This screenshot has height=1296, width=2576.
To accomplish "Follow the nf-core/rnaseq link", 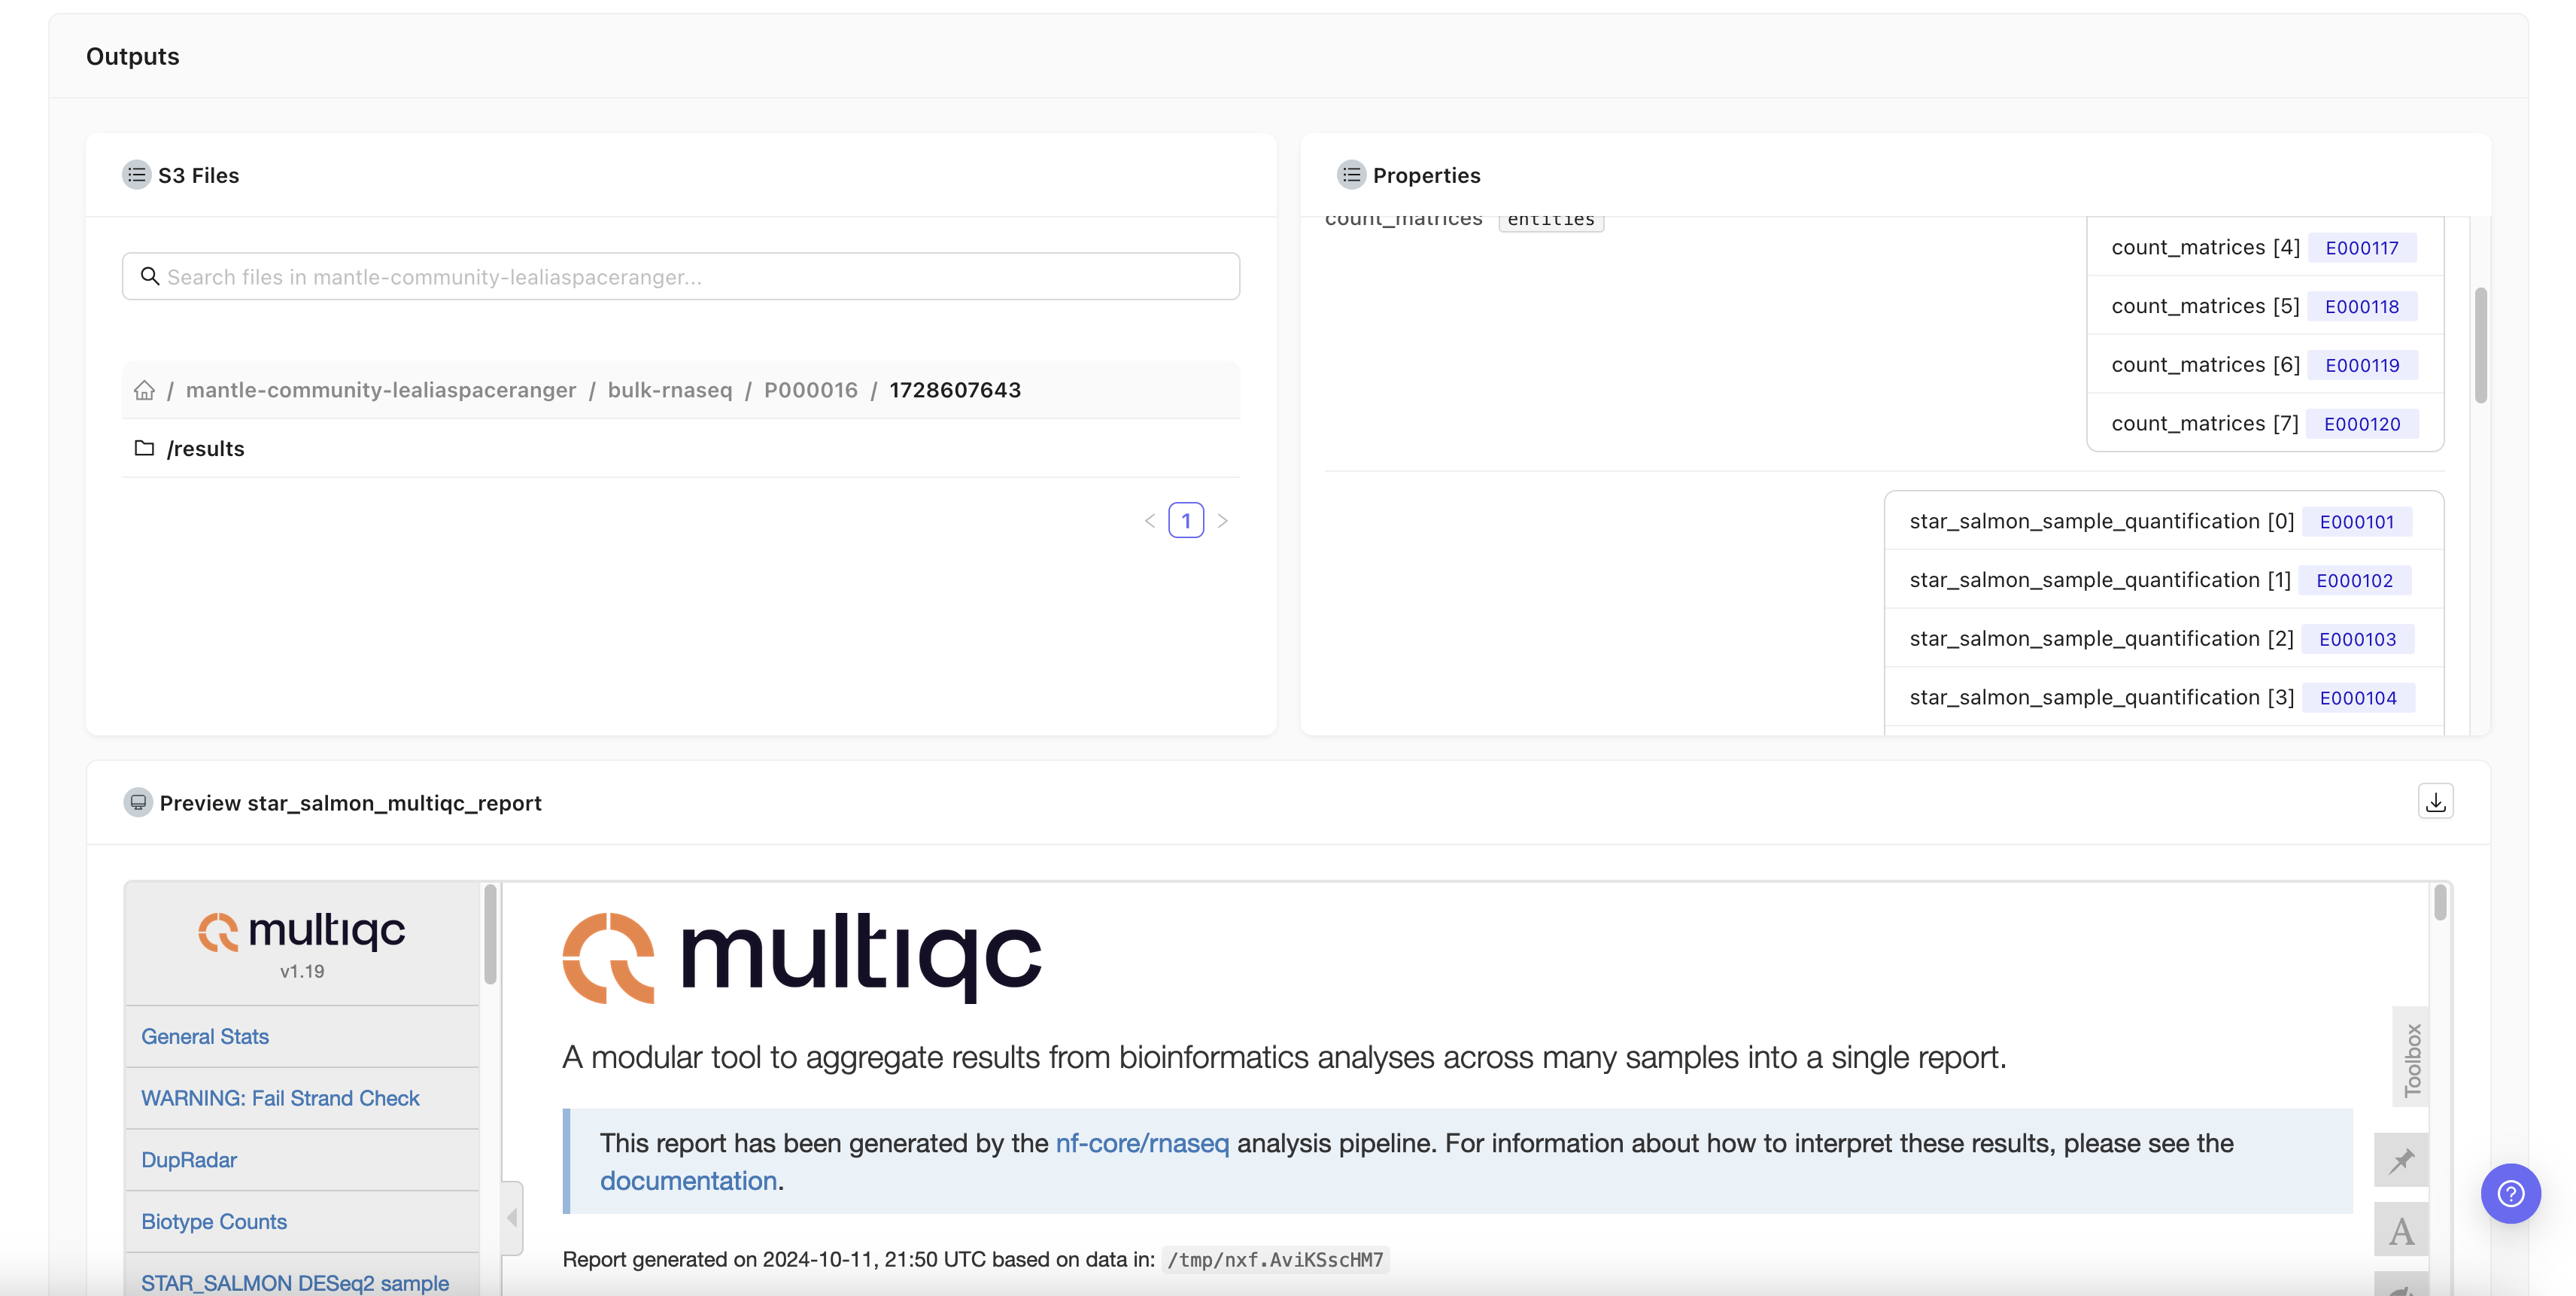I will (x=1142, y=1143).
